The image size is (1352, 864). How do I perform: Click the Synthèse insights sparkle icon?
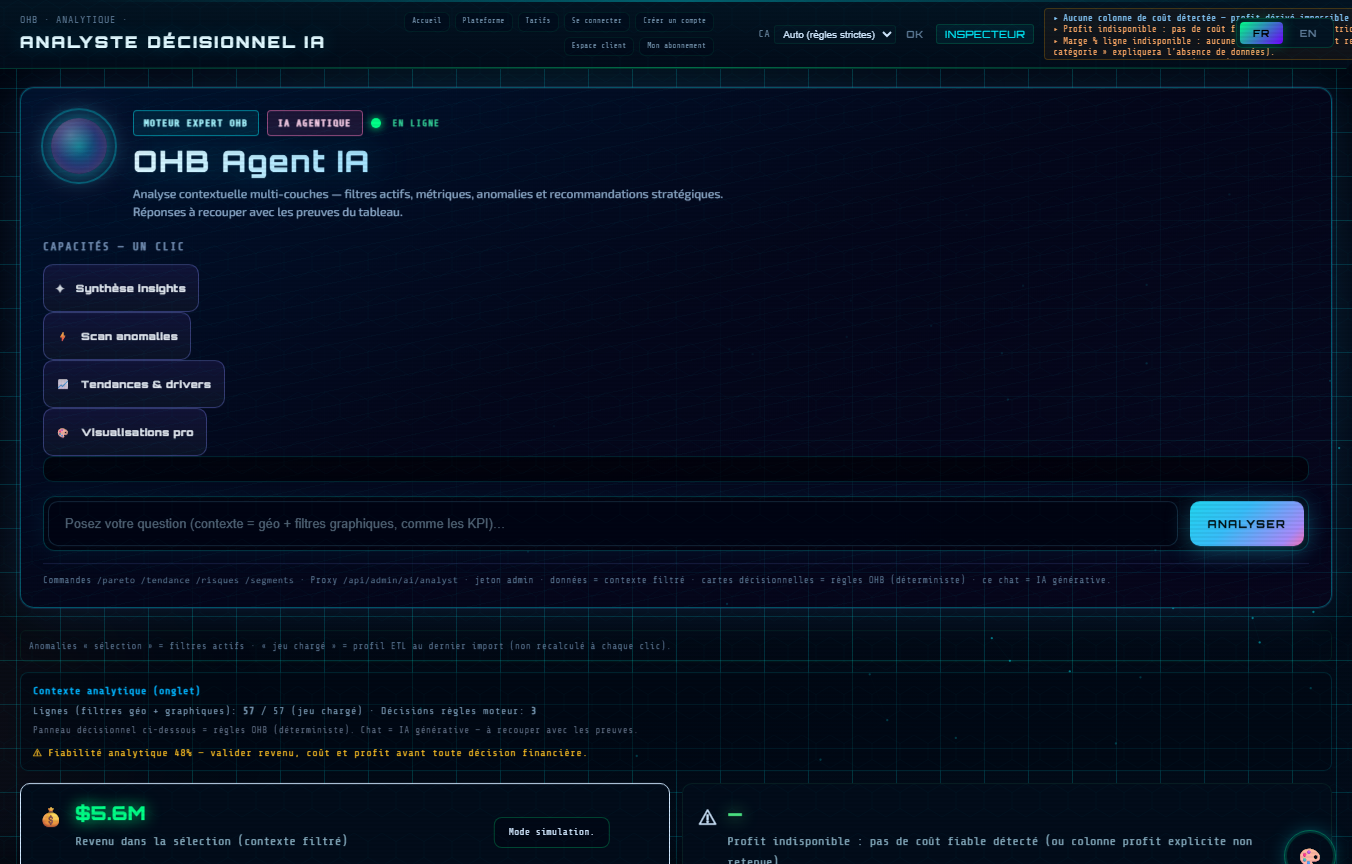[60, 288]
